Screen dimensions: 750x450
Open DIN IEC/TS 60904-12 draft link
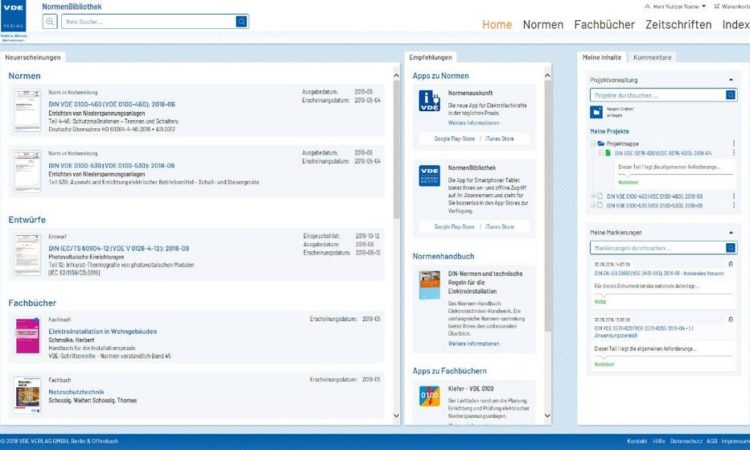pyautogui.click(x=119, y=249)
